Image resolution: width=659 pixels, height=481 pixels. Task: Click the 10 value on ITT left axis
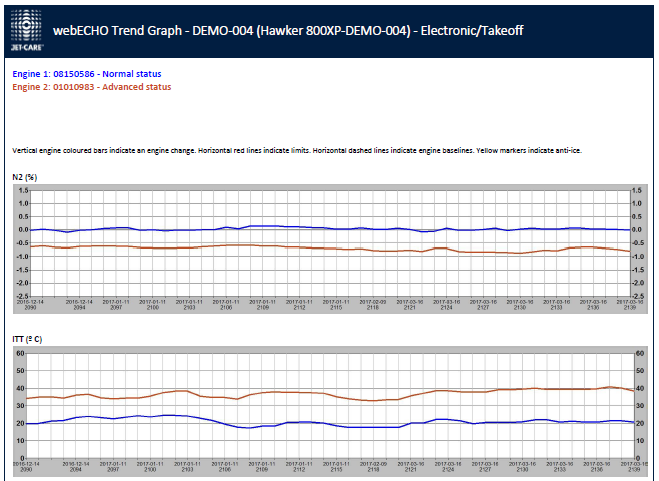[20, 441]
